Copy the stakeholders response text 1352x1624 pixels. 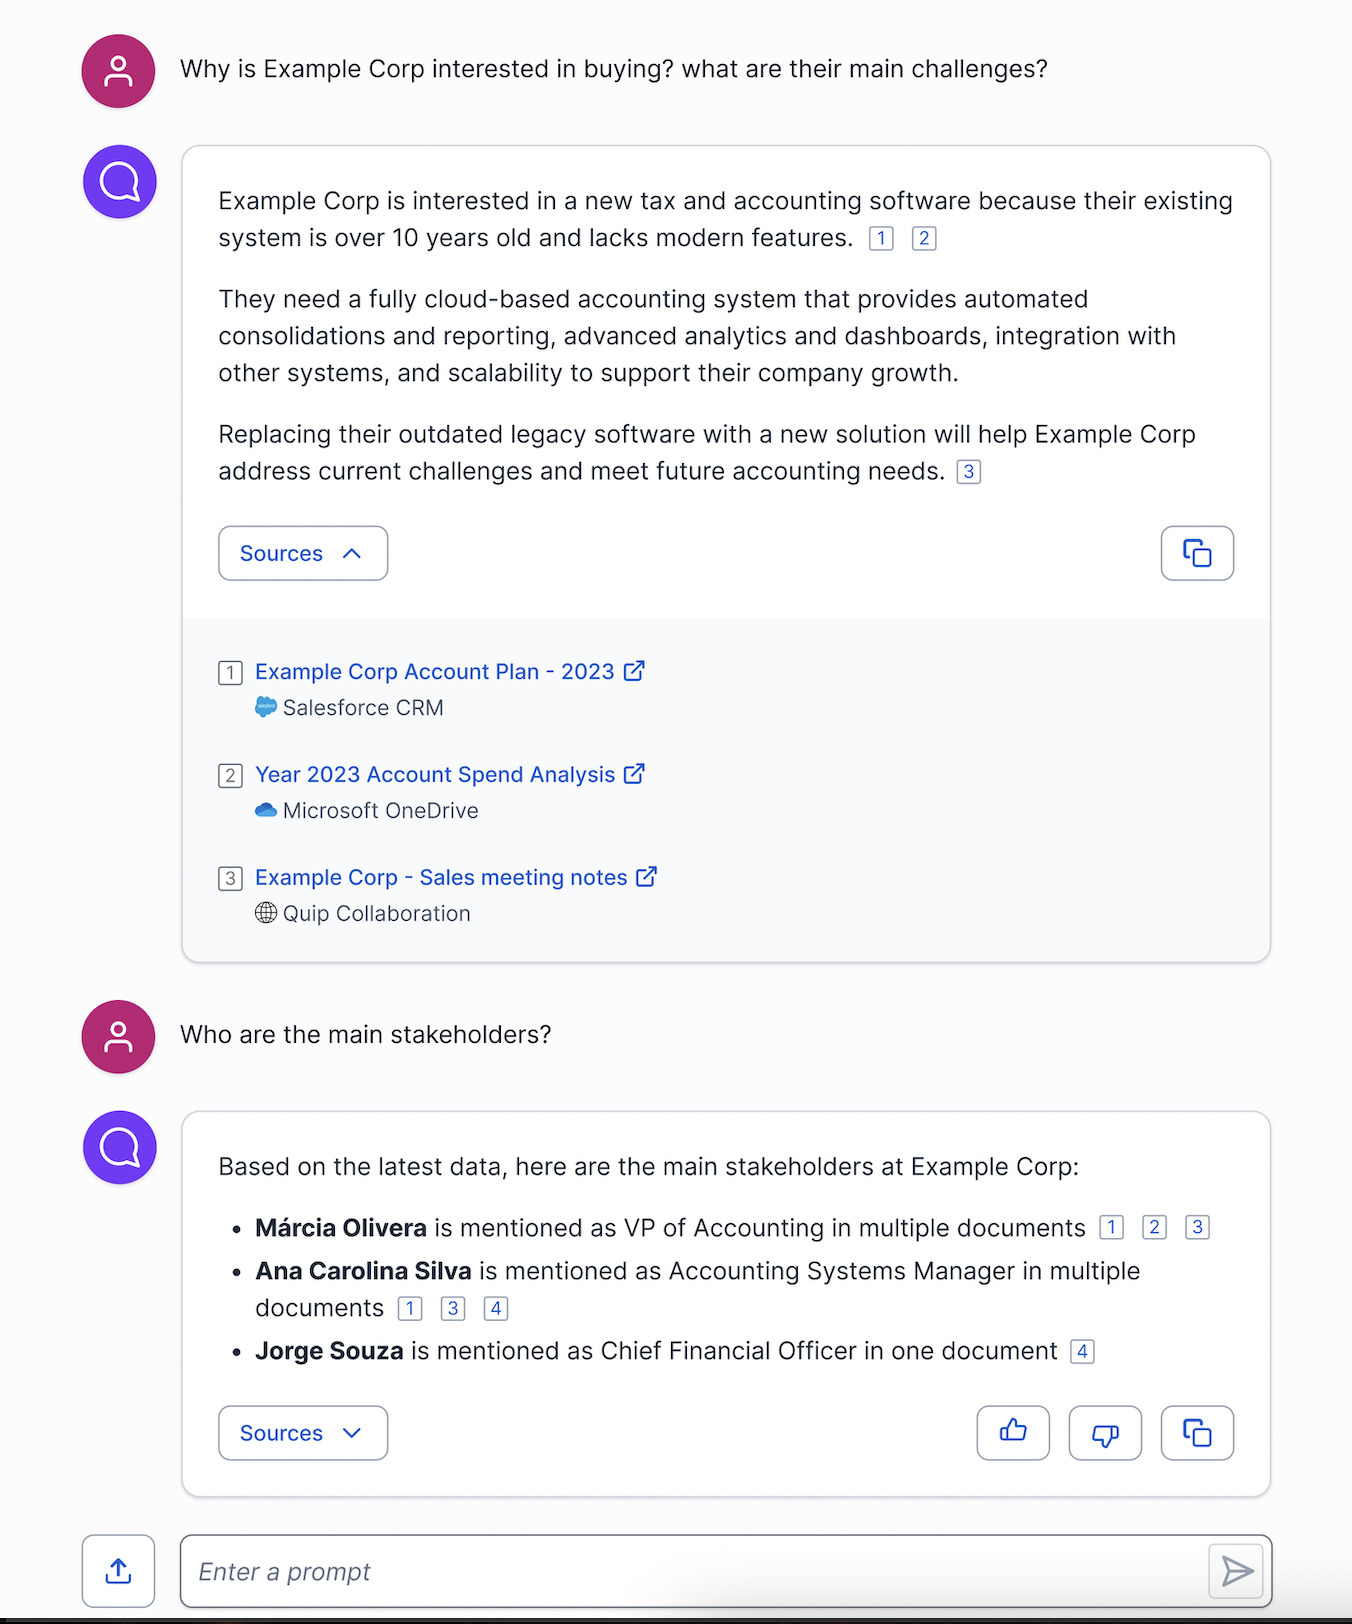(x=1197, y=1433)
